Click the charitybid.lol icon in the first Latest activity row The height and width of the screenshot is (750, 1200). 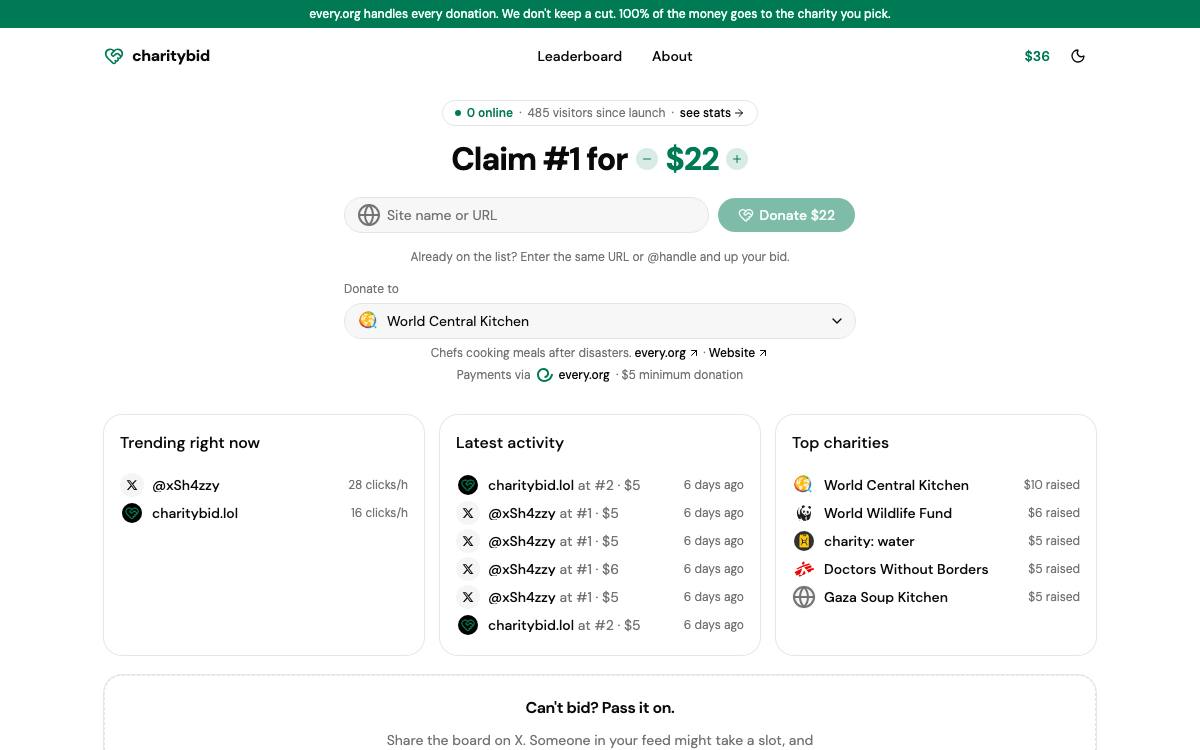pos(468,485)
